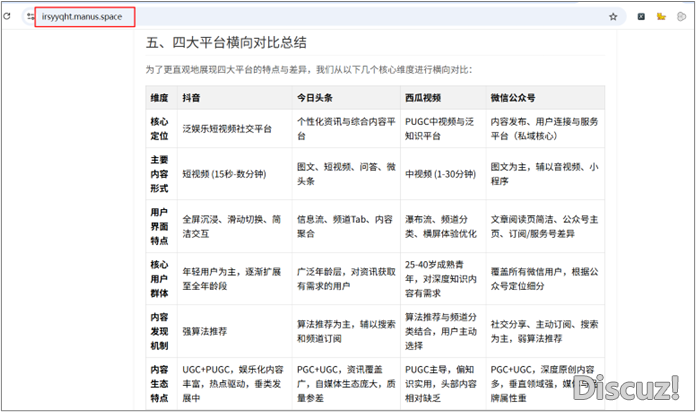Select the 今日头条 column header

click(315, 99)
